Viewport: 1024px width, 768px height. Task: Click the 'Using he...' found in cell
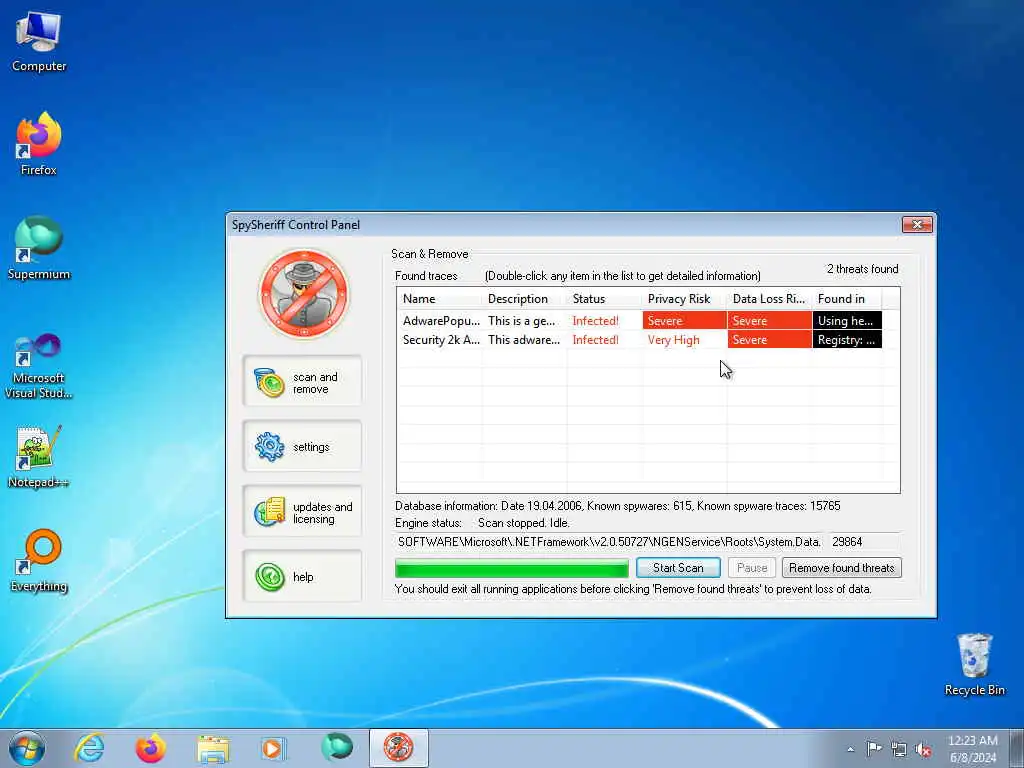click(847, 321)
